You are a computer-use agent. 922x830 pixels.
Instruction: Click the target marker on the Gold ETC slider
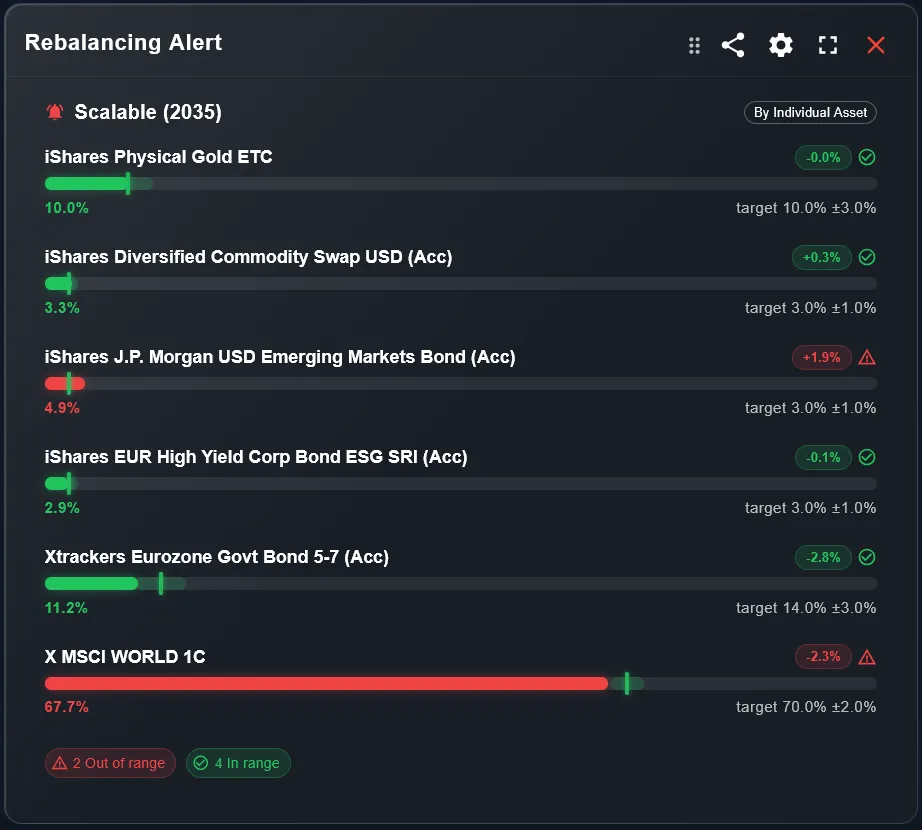point(128,183)
